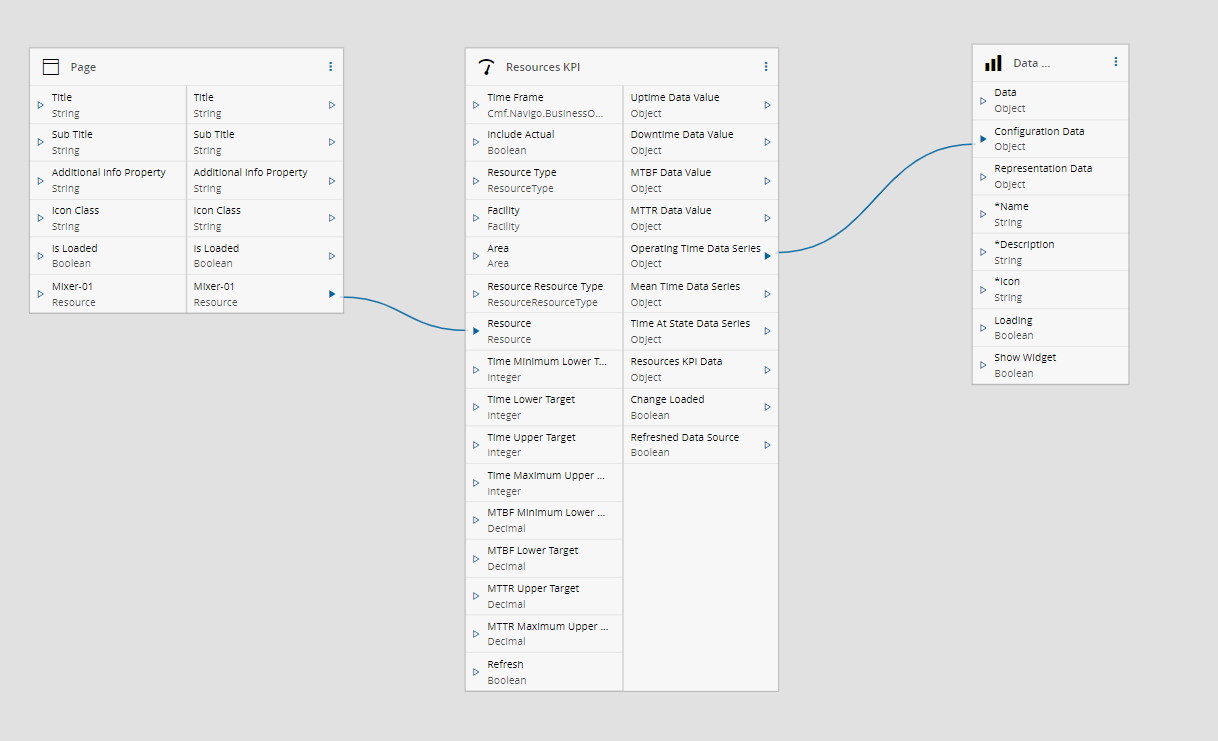Click the Uptime Data Value output port

tap(767, 105)
